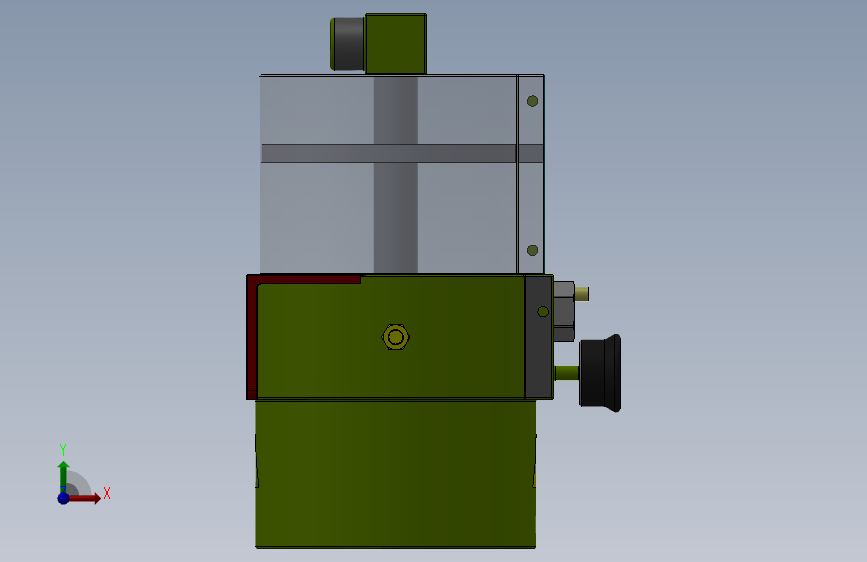Image resolution: width=867 pixels, height=562 pixels.
Task: Select the lower green reservoir body
Action: (x=395, y=474)
